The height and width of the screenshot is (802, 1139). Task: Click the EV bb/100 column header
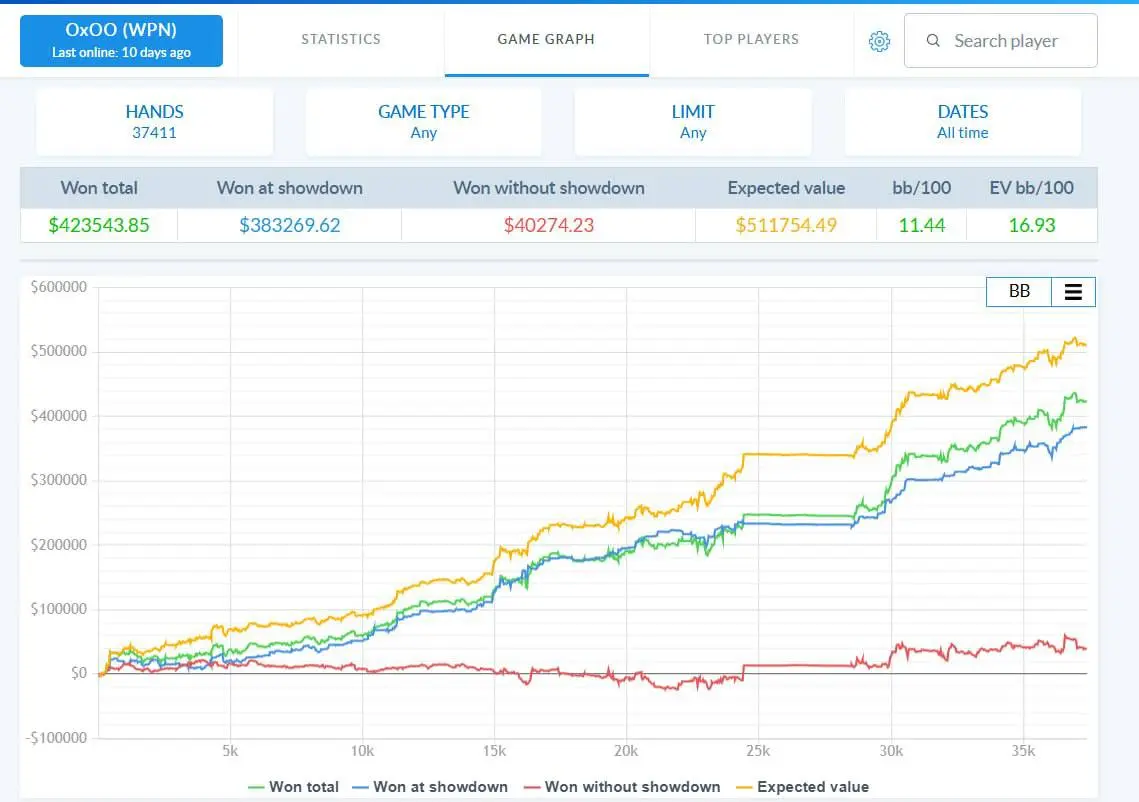(1031, 188)
